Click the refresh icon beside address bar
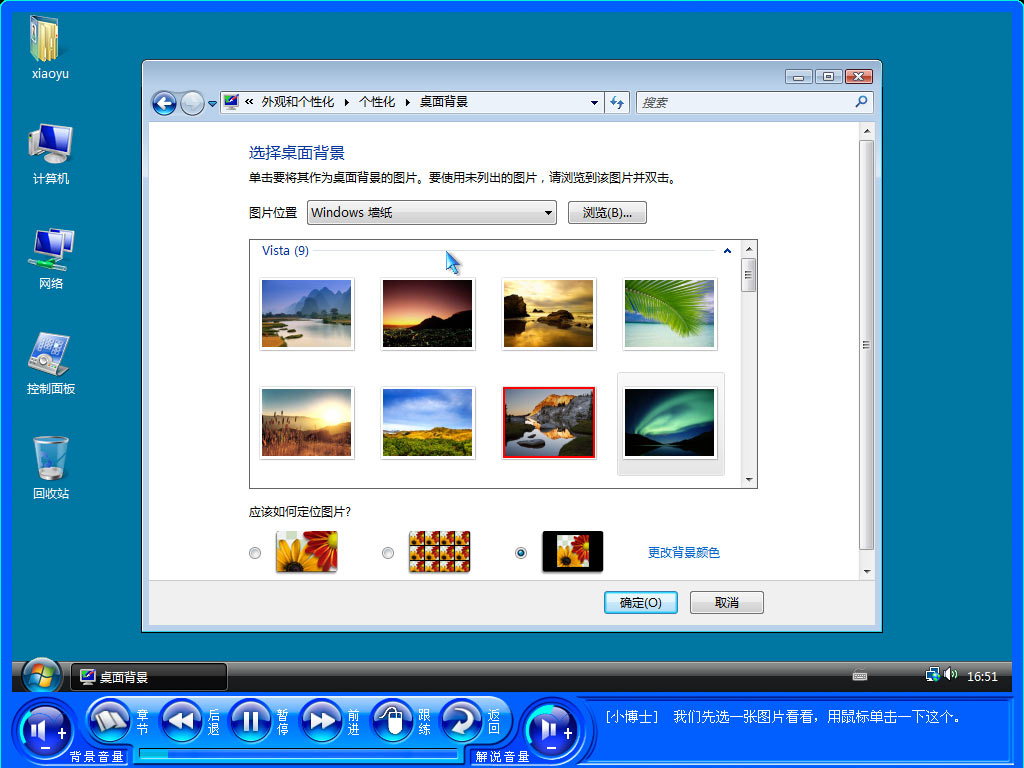This screenshot has height=768, width=1024. (x=616, y=103)
